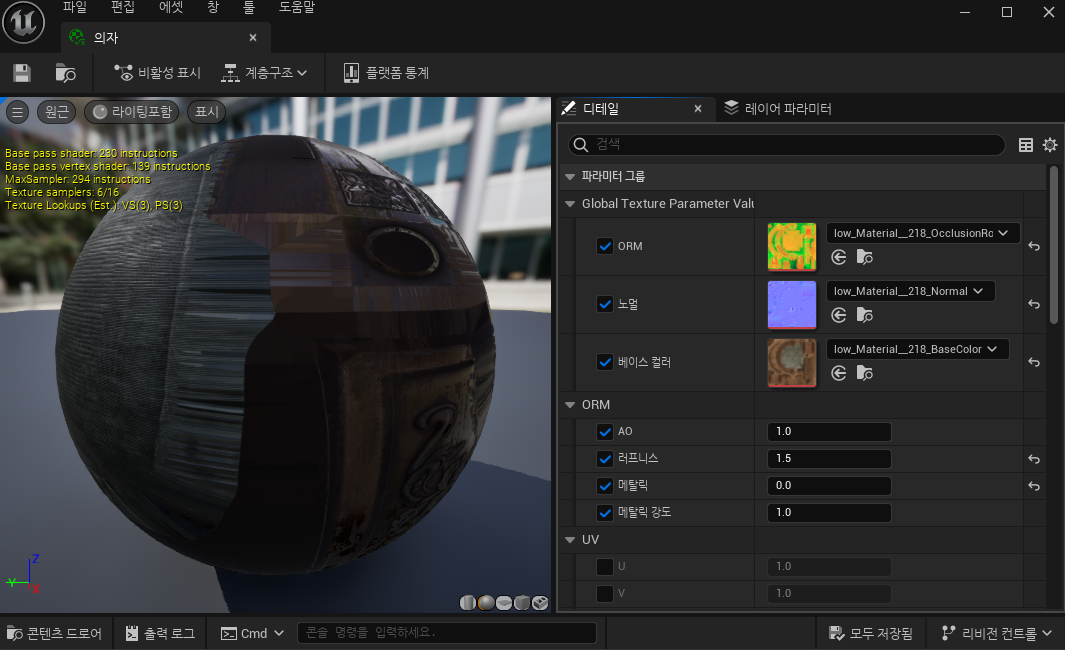Image resolution: width=1065 pixels, height=650 pixels.
Task: Open the viewport hamburger options menu
Action: [17, 112]
